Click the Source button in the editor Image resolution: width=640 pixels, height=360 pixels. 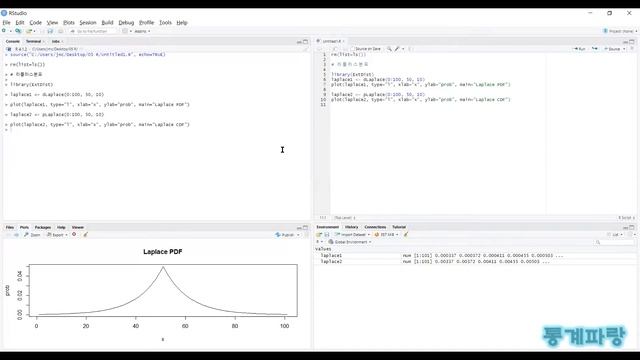(x=612, y=49)
